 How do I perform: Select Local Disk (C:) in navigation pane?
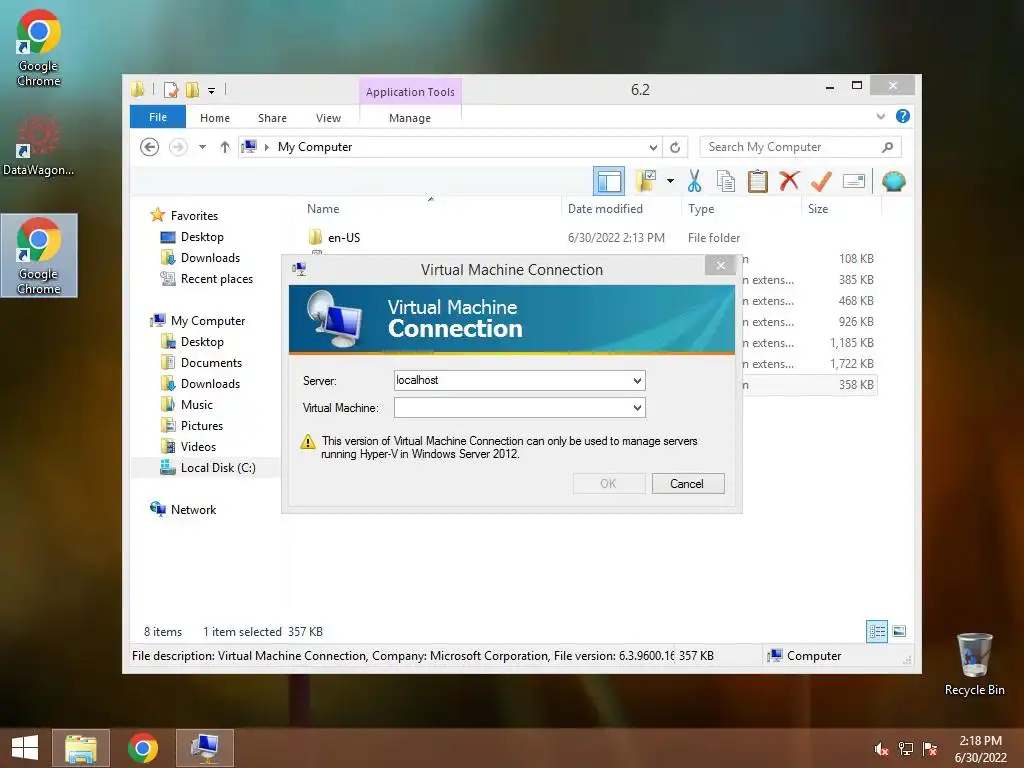point(217,468)
